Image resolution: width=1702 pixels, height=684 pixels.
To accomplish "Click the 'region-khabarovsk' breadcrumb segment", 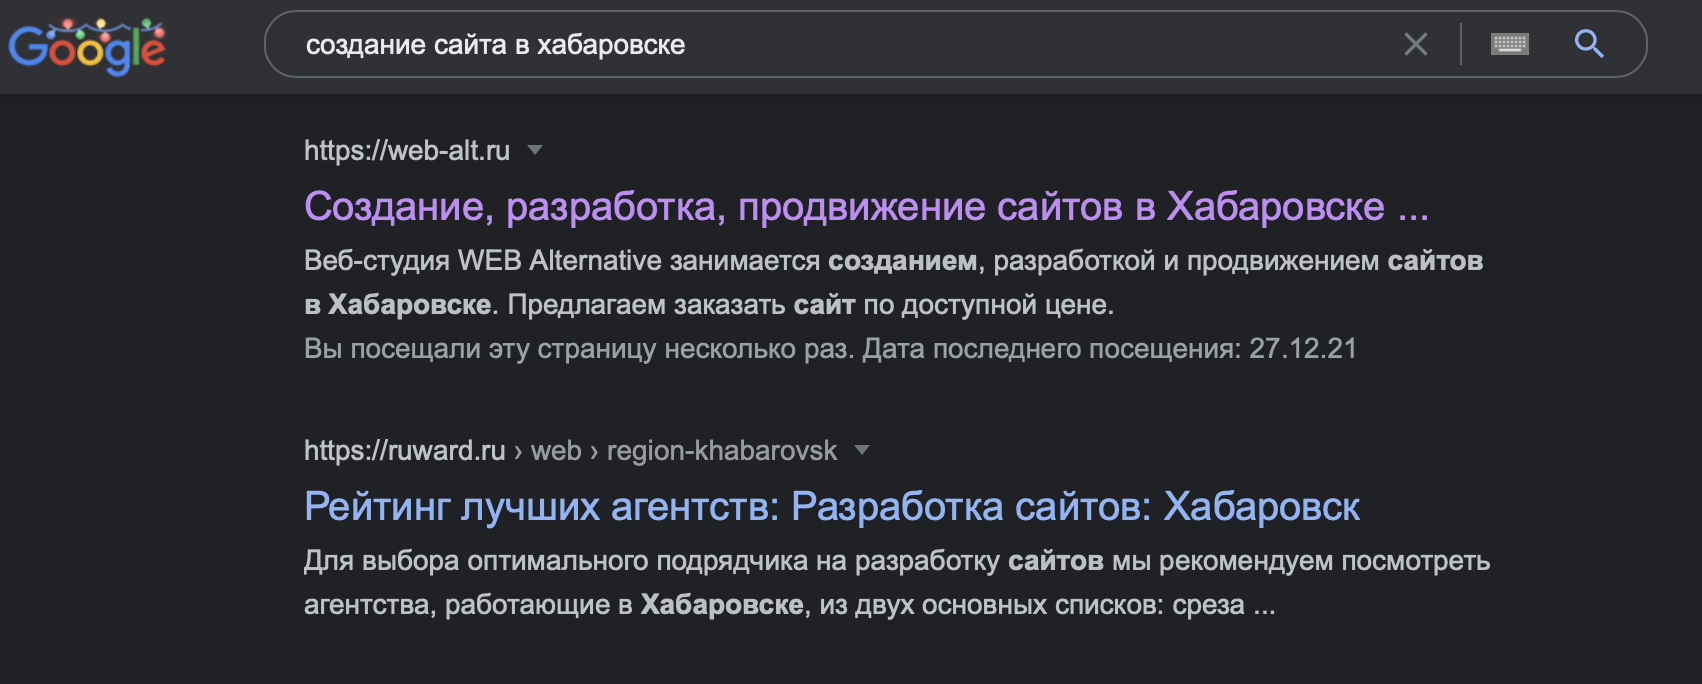I will [722, 450].
